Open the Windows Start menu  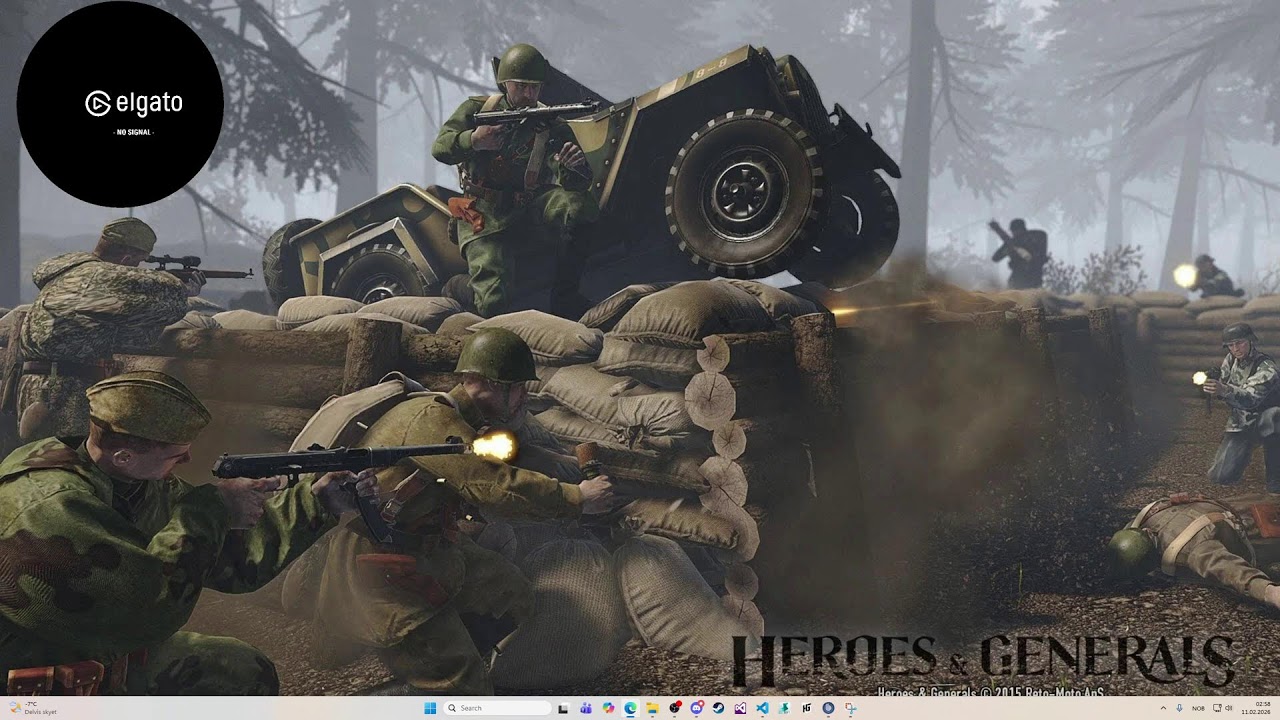coord(430,708)
